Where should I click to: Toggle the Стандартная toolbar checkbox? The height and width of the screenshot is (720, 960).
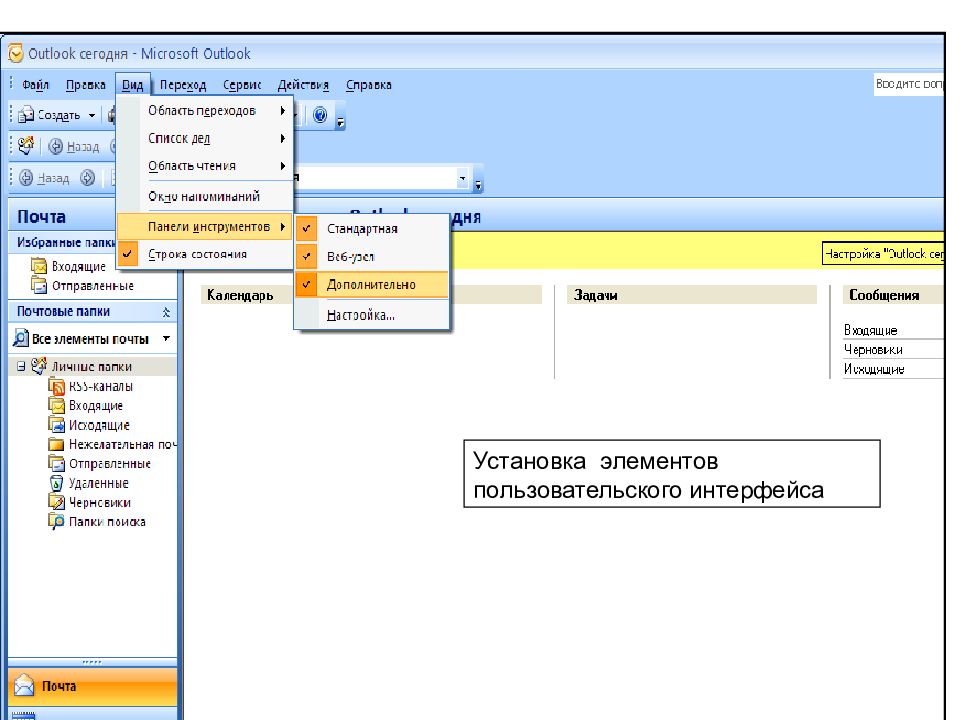click(372, 228)
